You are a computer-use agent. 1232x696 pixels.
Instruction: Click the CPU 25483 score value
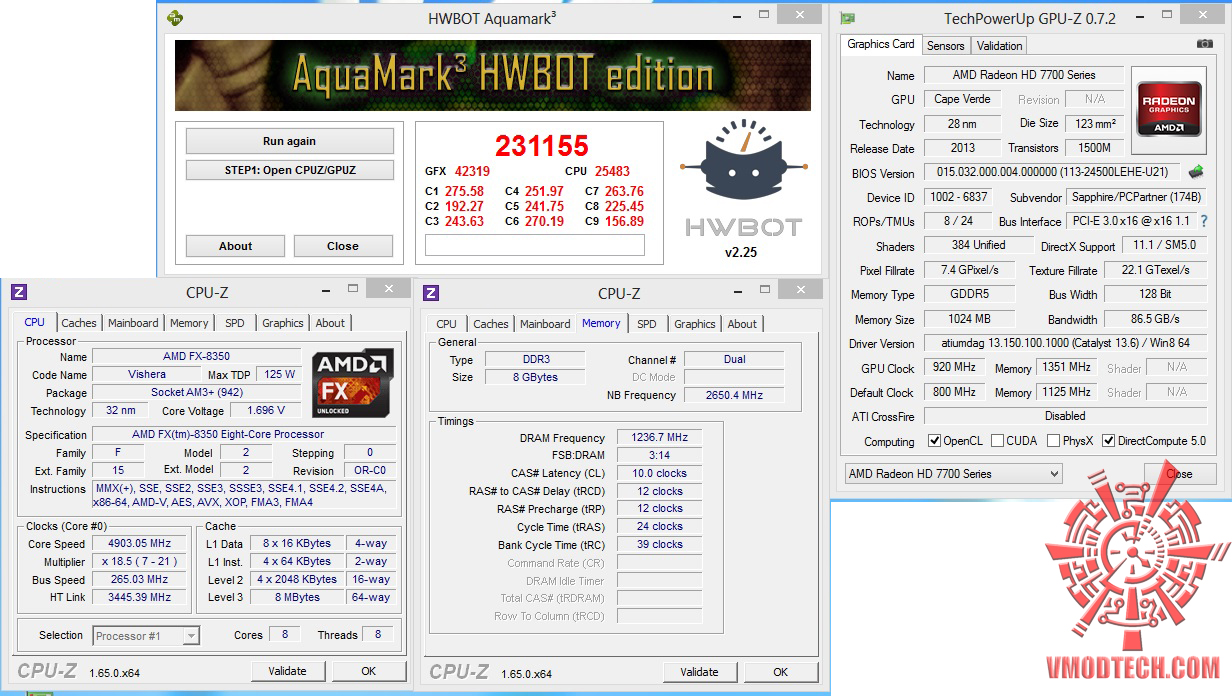[x=612, y=171]
